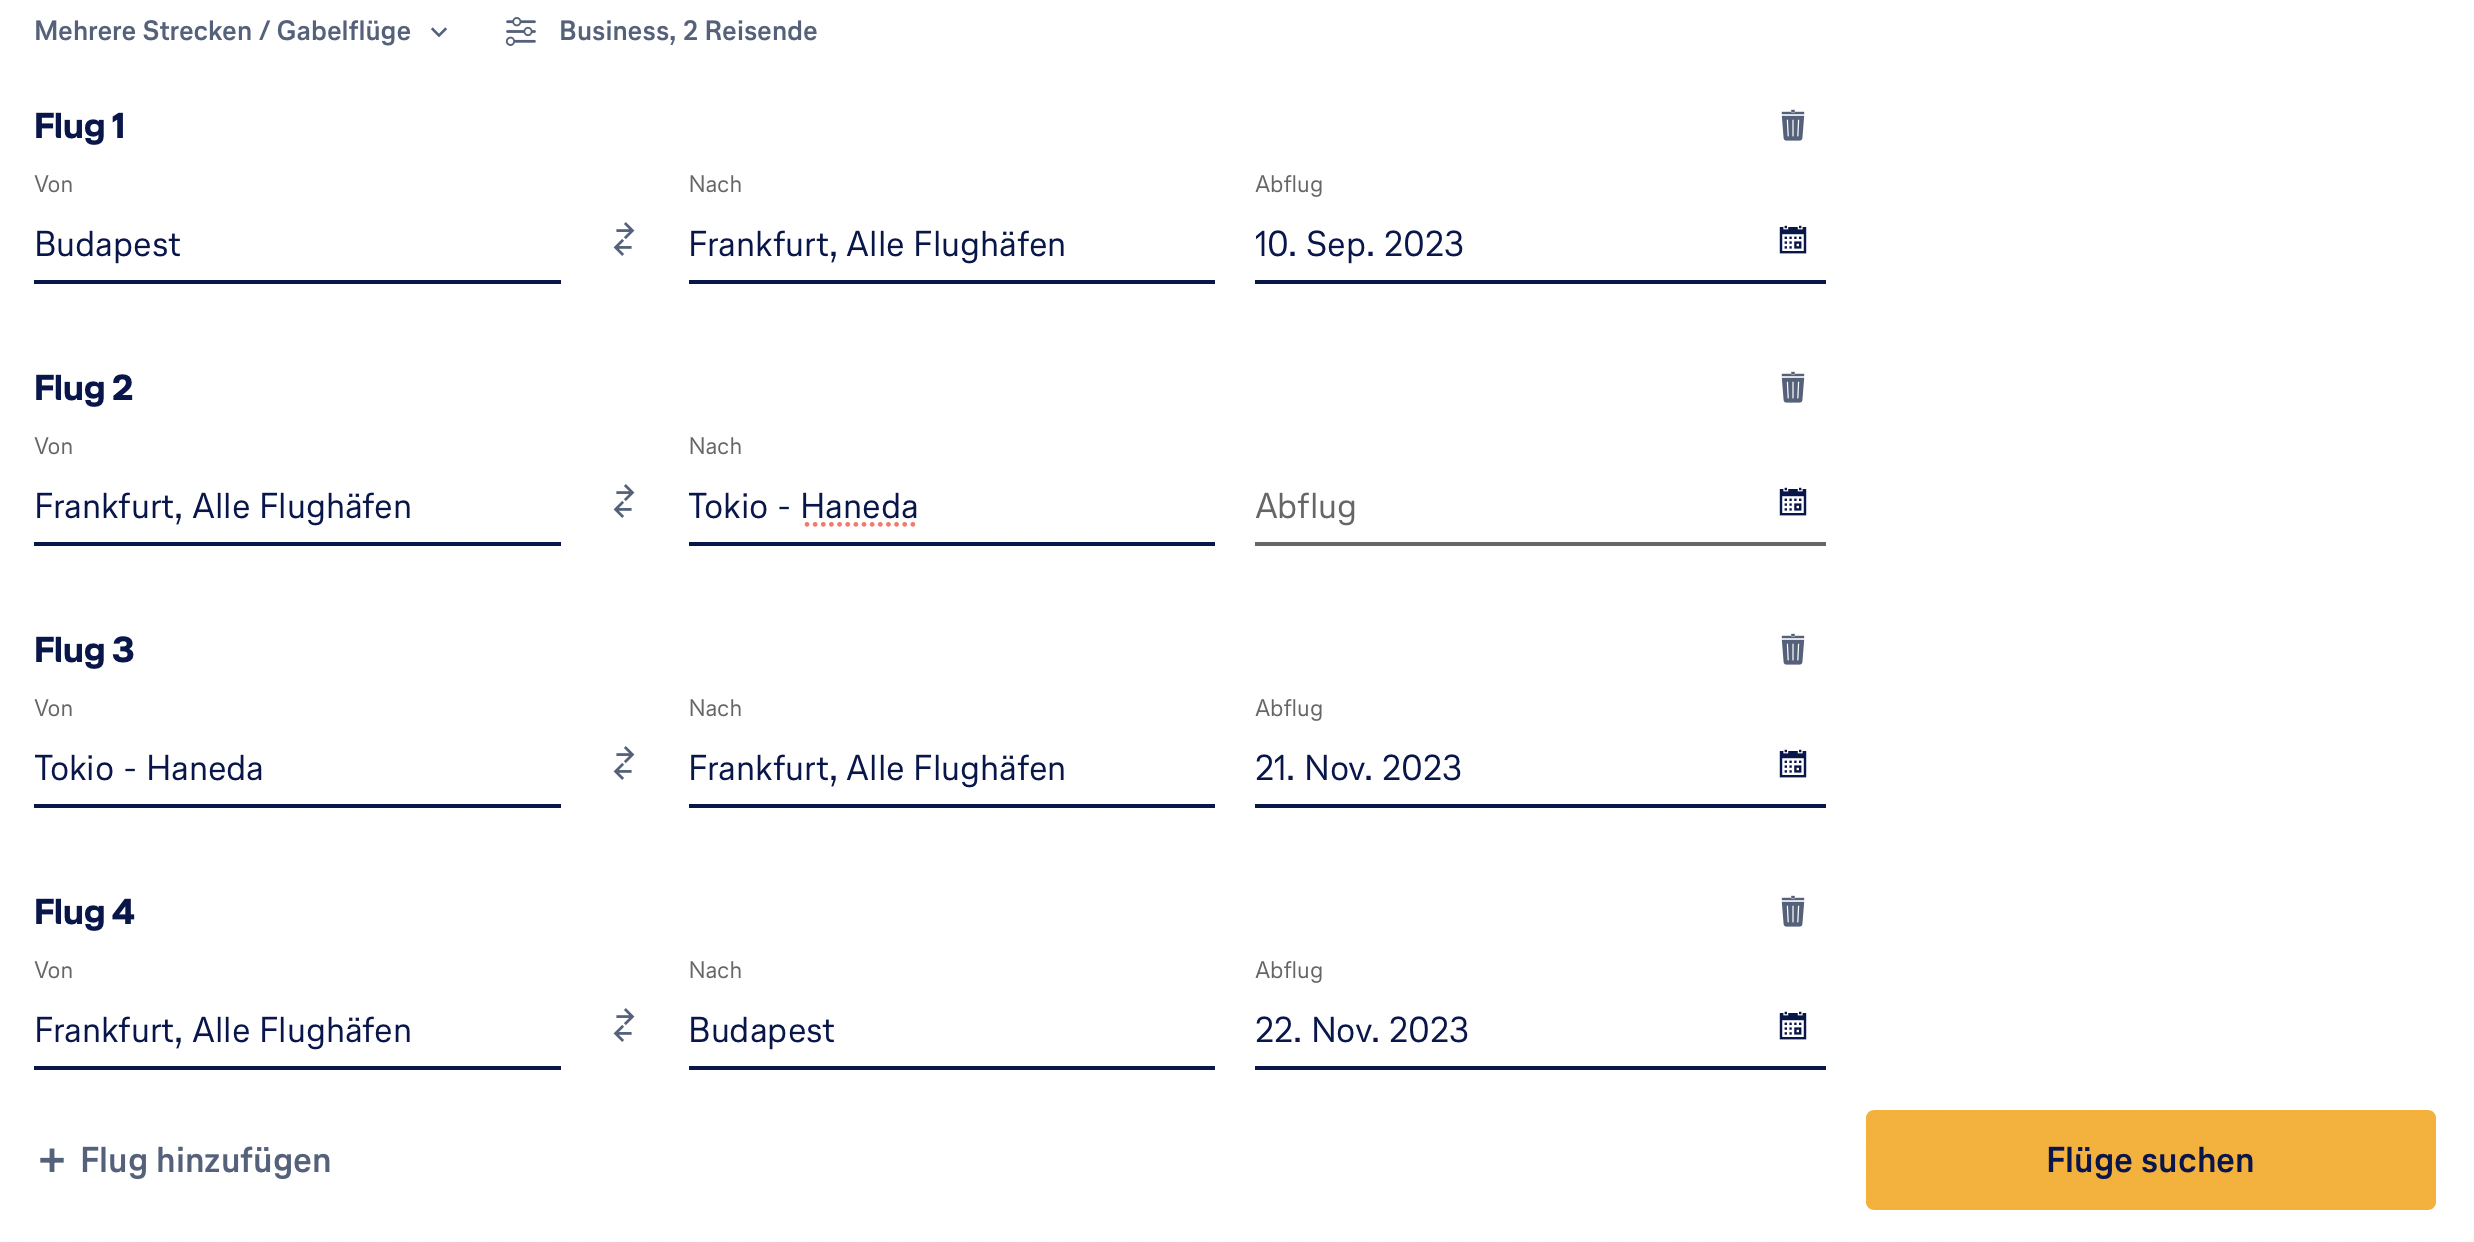The height and width of the screenshot is (1242, 2474).
Task: Open calendar icon for 22. Nov. 2023
Action: (1792, 1026)
